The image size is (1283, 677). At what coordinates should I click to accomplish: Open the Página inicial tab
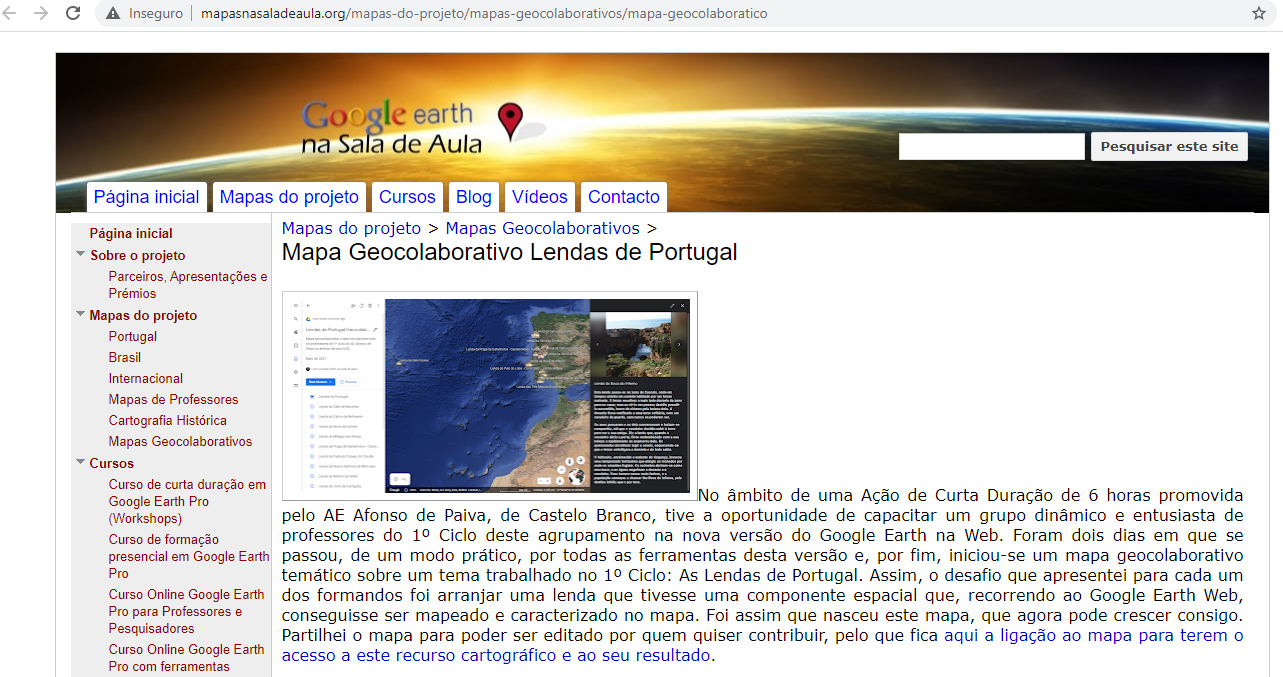[147, 197]
